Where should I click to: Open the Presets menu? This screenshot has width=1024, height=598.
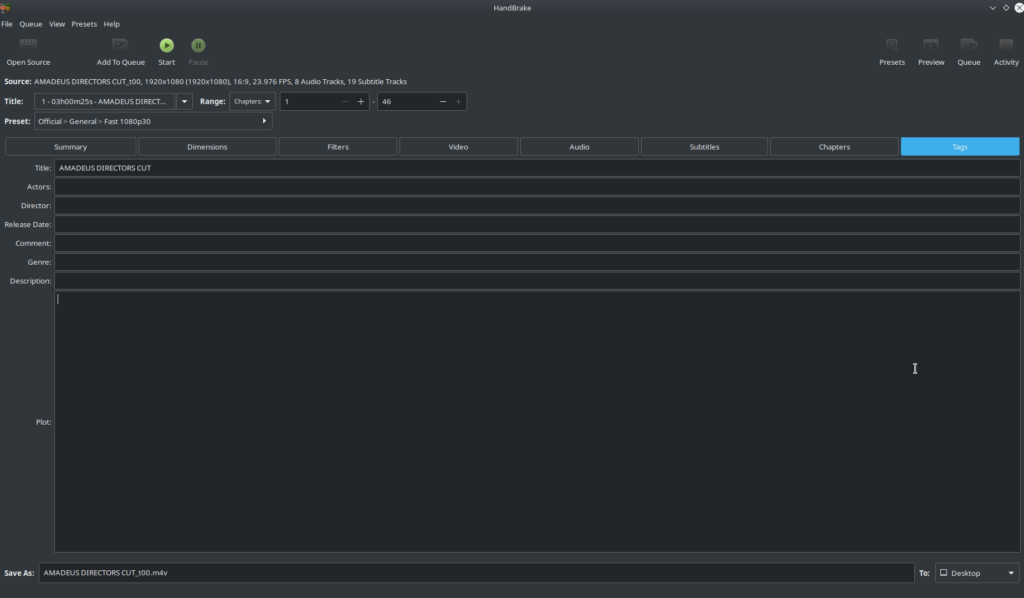point(84,24)
